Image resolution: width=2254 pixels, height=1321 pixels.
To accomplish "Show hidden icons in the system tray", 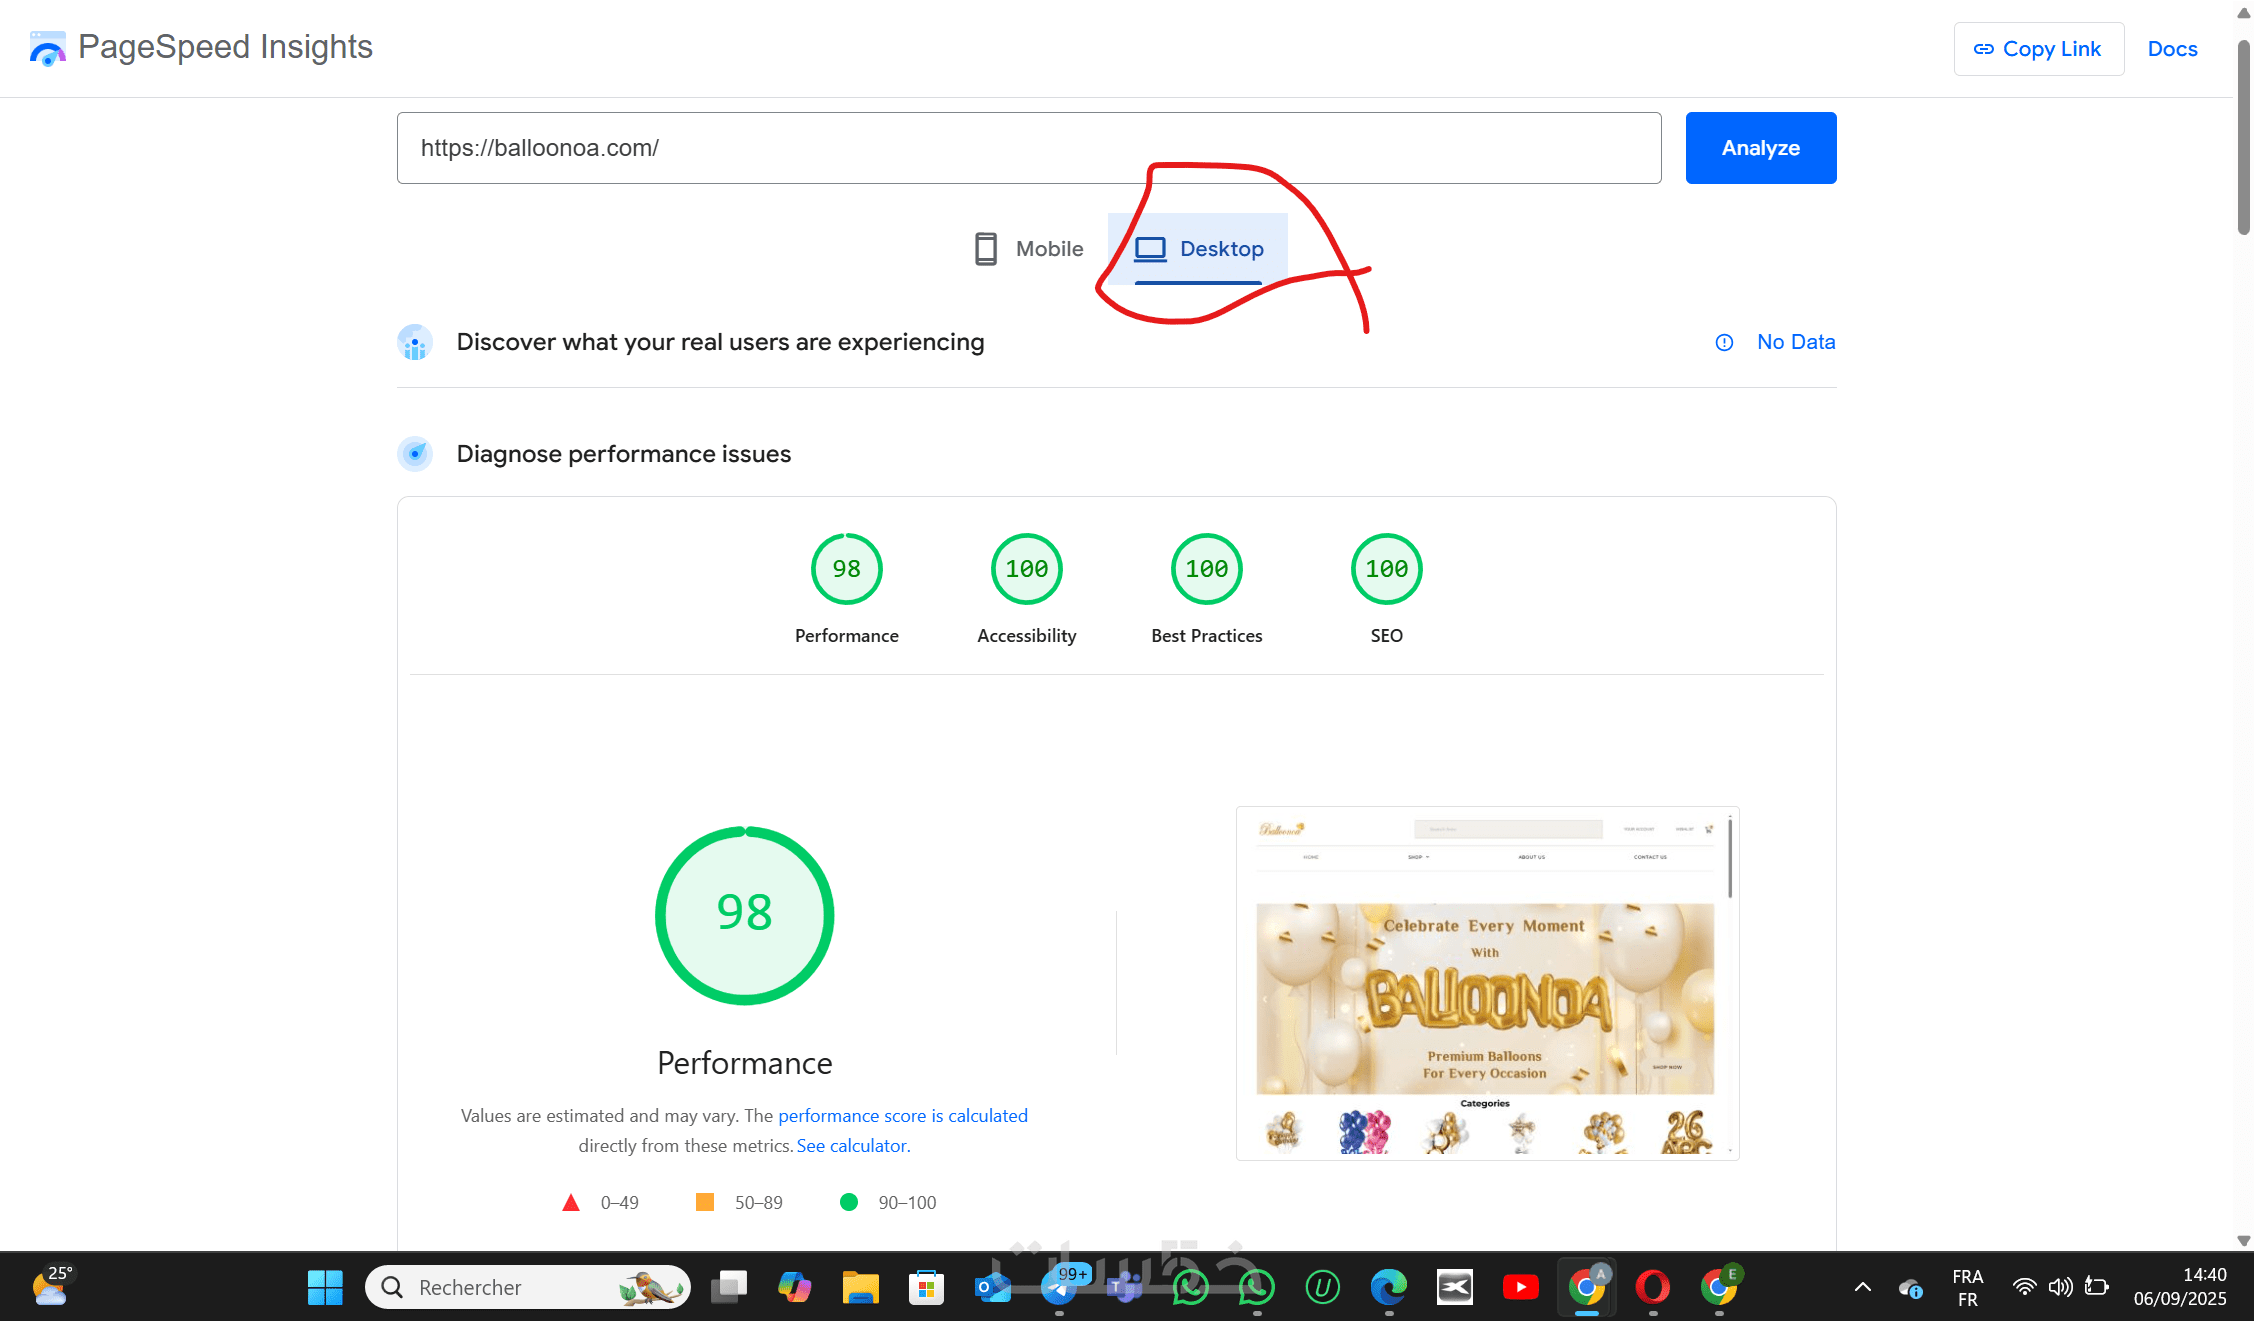I will [1862, 1287].
